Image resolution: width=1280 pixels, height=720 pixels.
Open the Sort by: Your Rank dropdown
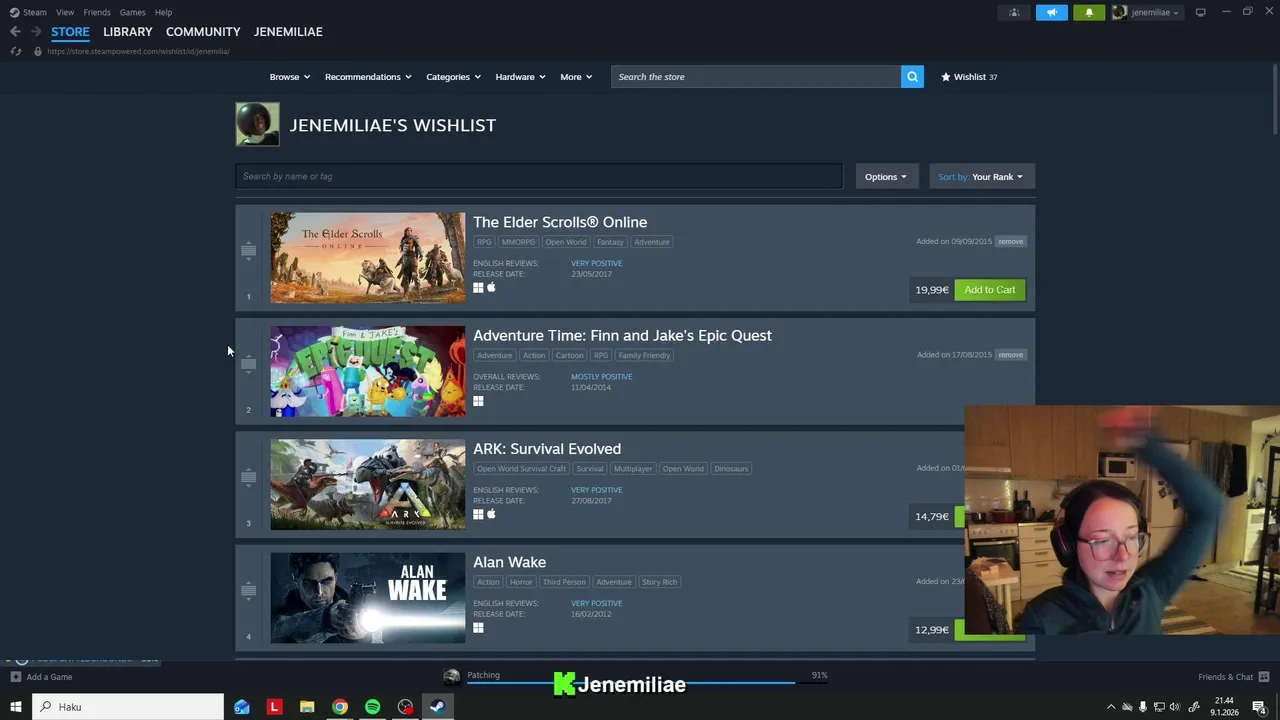(981, 177)
